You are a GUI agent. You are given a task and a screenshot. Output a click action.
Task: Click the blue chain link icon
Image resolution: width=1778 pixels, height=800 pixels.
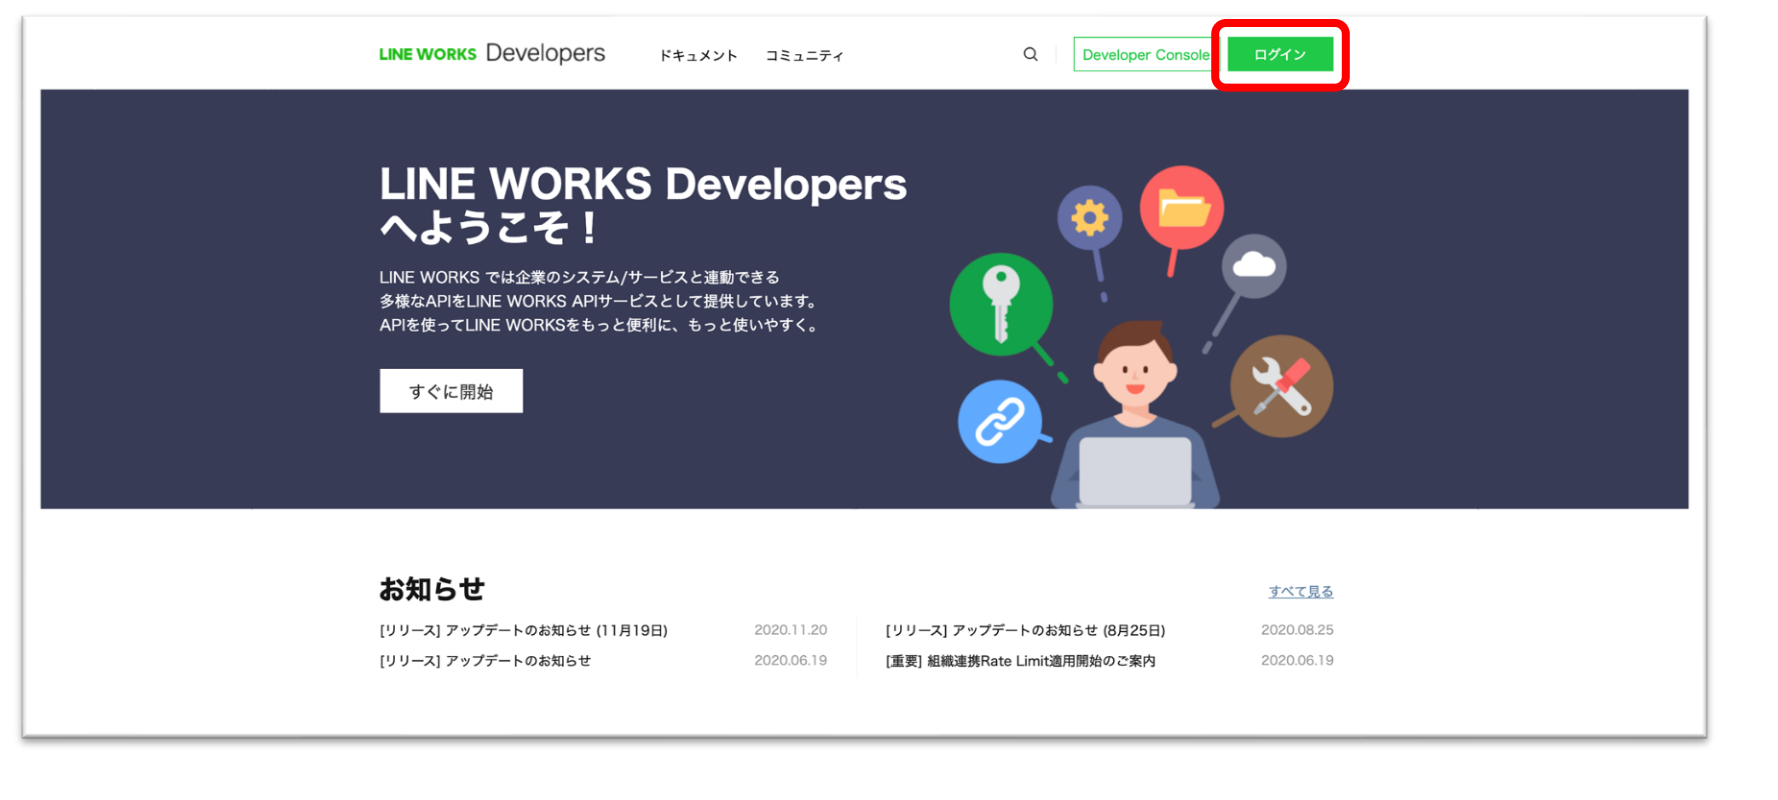(x=999, y=421)
